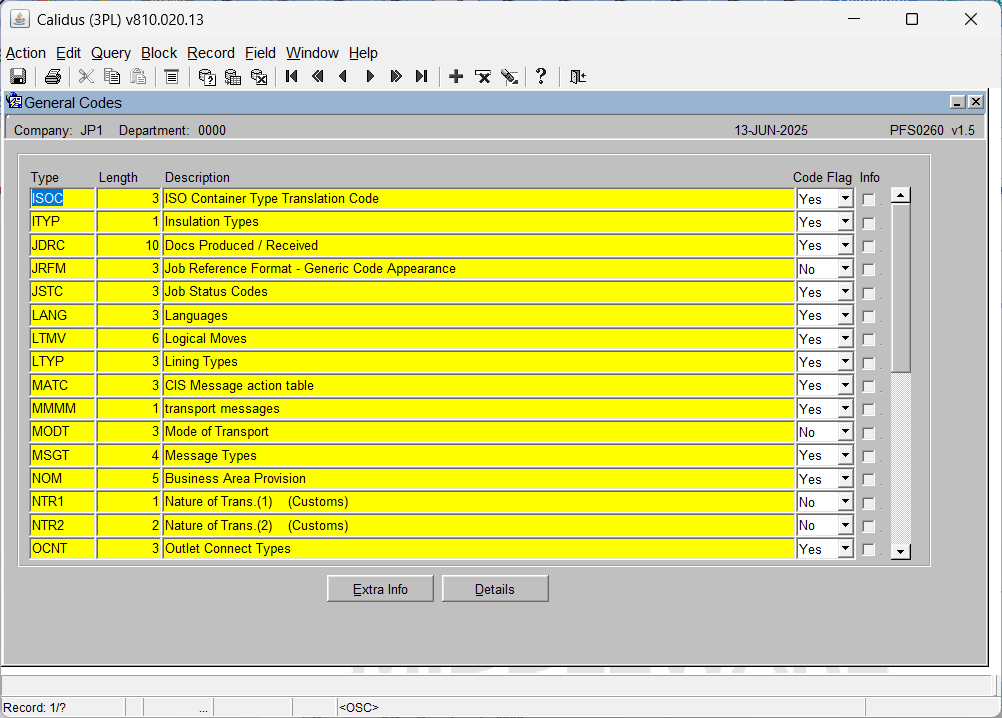
Task: Go to the previous block arrows
Action: (318, 77)
